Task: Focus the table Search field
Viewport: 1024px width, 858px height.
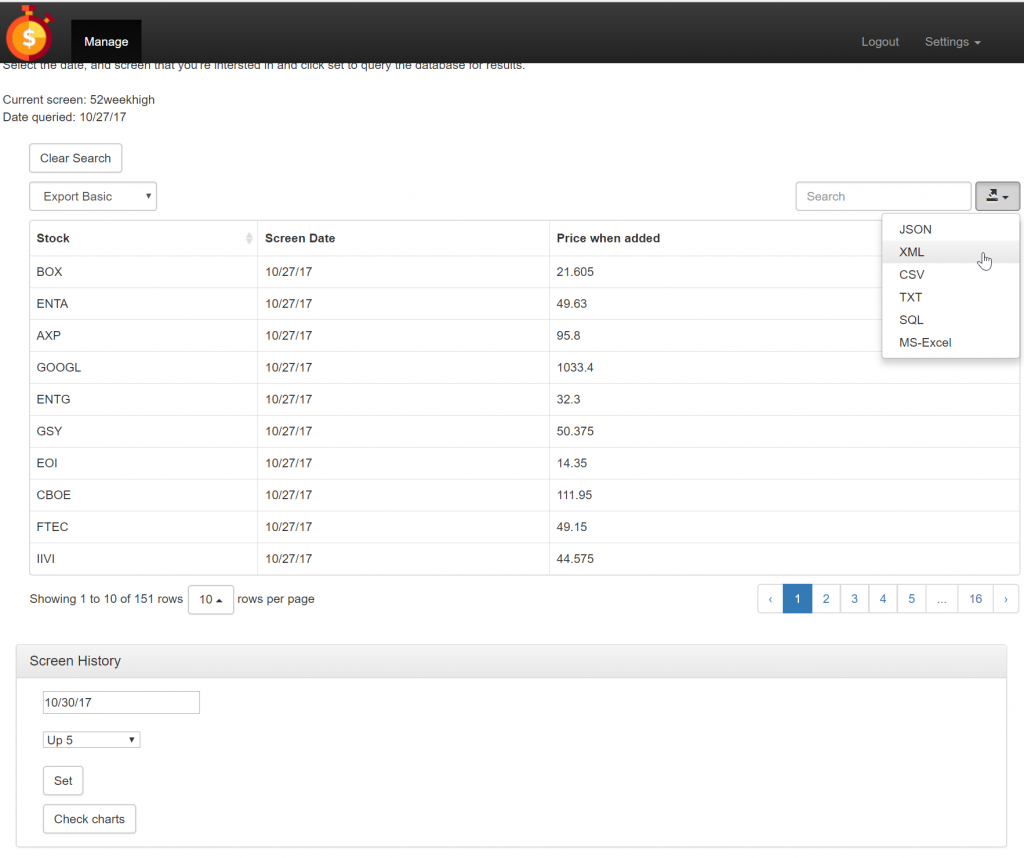Action: click(884, 197)
